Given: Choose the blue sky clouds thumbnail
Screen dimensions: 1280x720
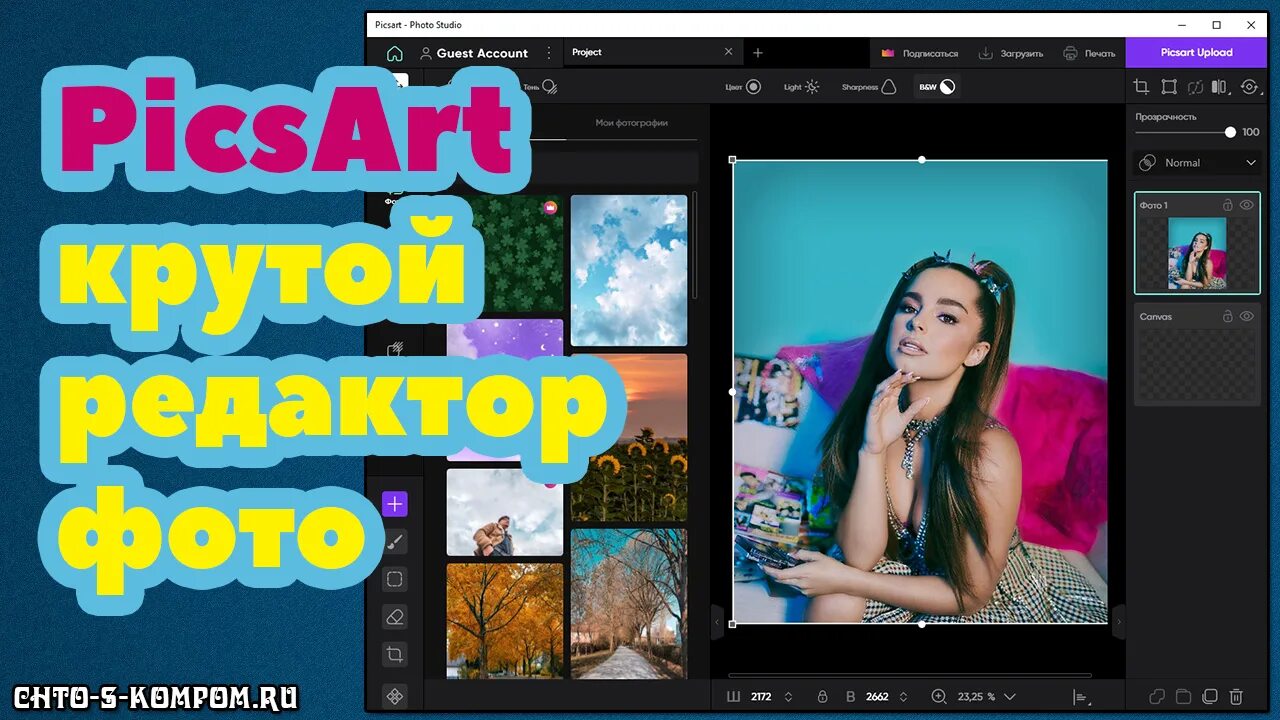Looking at the screenshot, I should coord(629,270).
